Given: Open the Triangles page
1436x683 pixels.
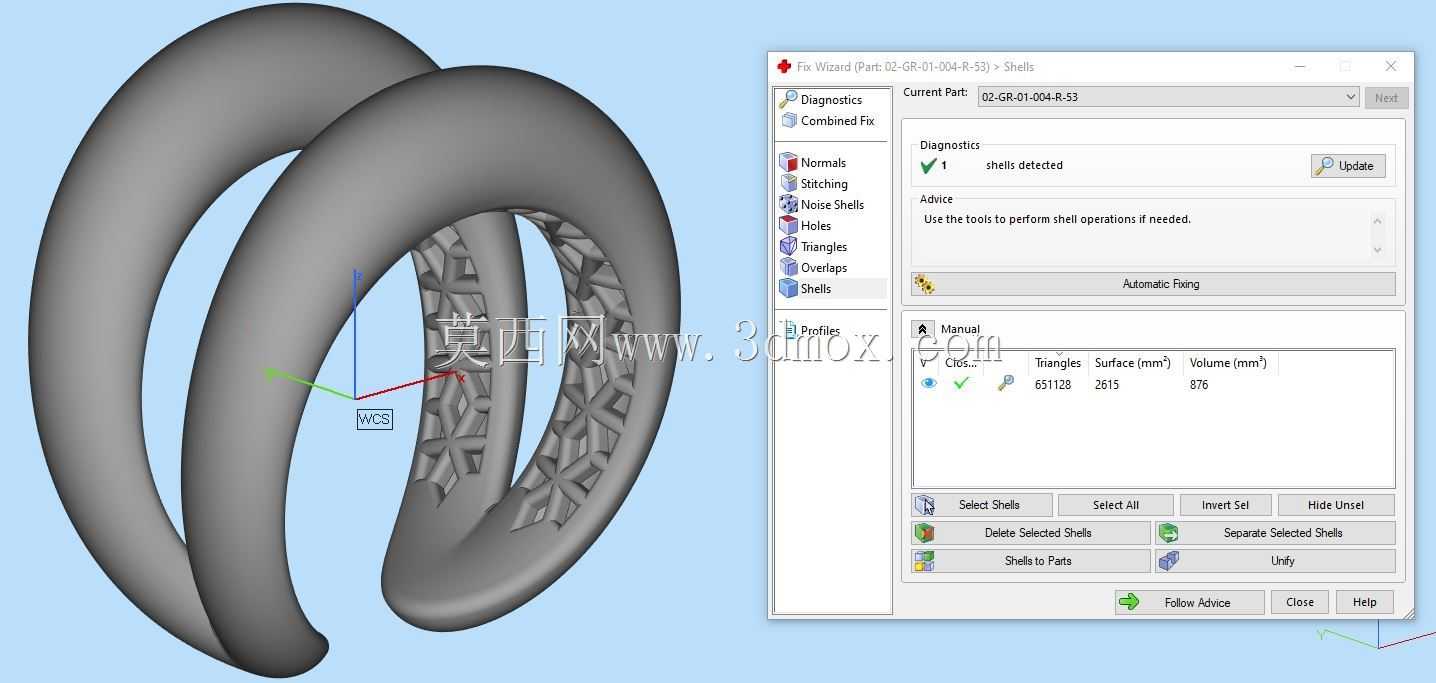Looking at the screenshot, I should [814, 247].
